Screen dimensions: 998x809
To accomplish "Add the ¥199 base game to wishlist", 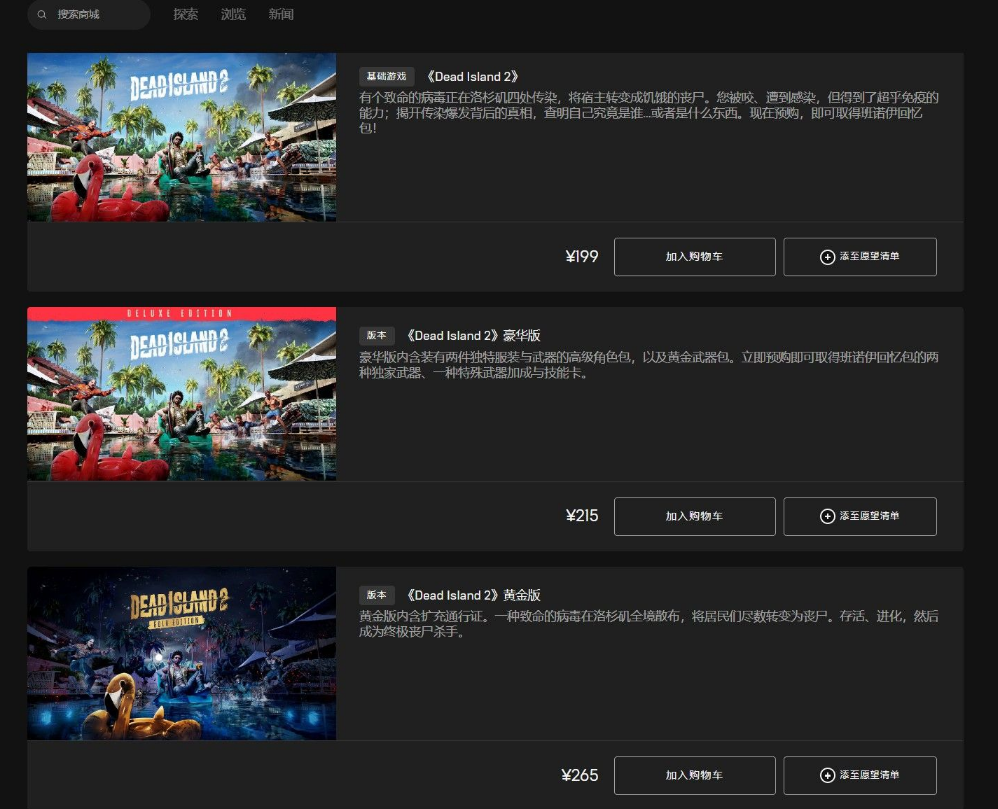I will click(860, 257).
